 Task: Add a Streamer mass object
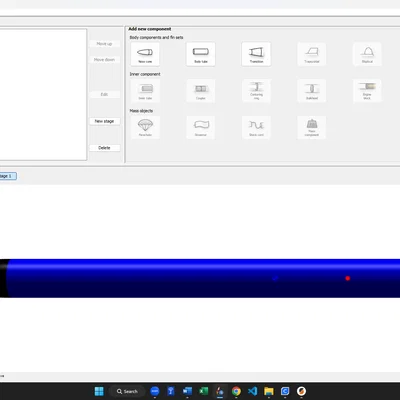[201, 127]
